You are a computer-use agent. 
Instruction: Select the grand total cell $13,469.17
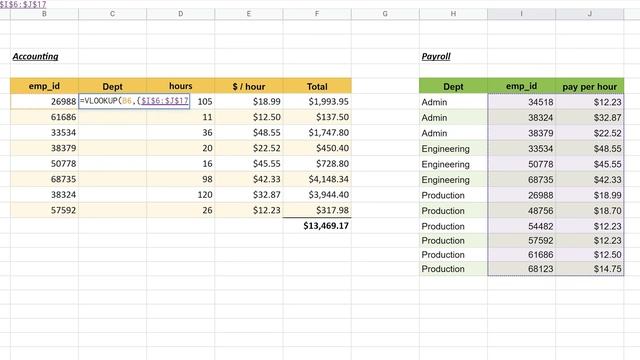[x=317, y=226]
